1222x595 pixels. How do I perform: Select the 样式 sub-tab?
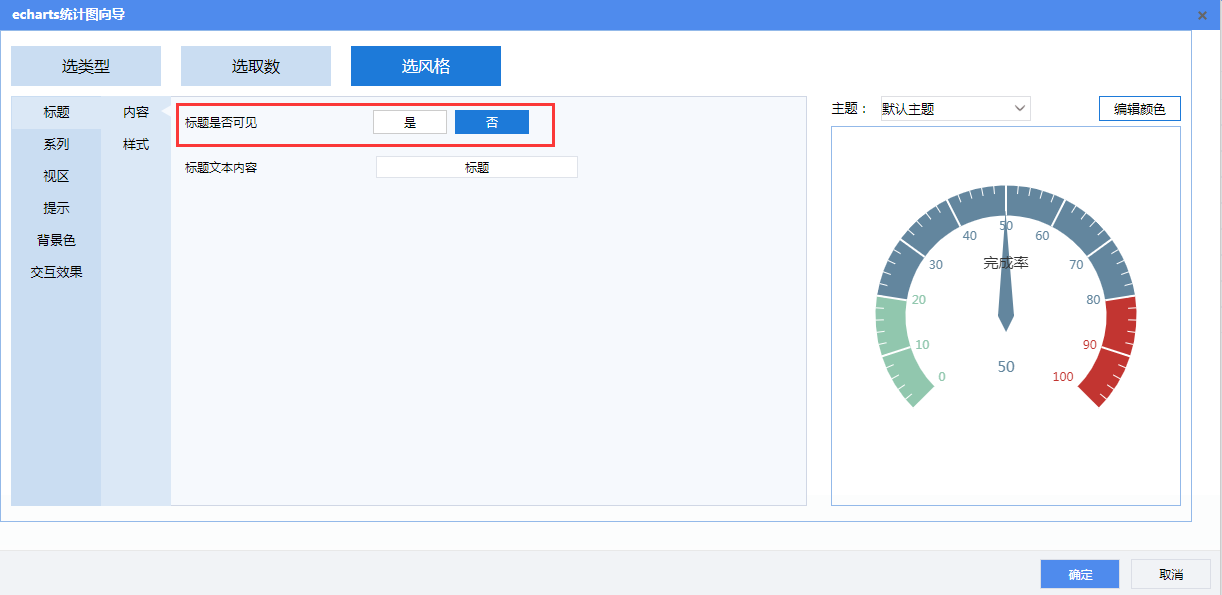pyautogui.click(x=136, y=144)
